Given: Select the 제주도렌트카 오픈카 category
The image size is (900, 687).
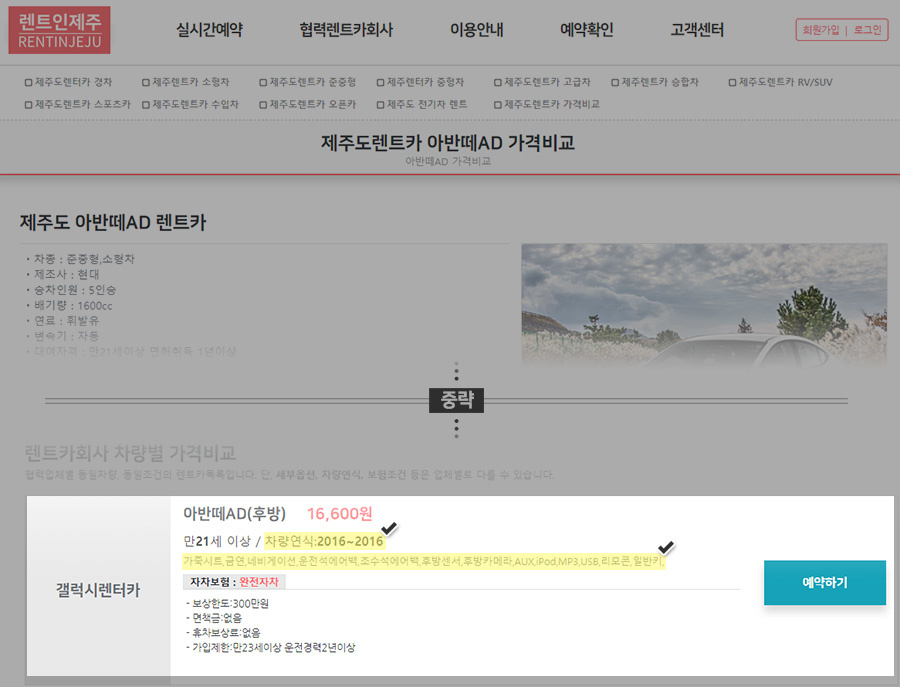Looking at the screenshot, I should pos(308,104).
